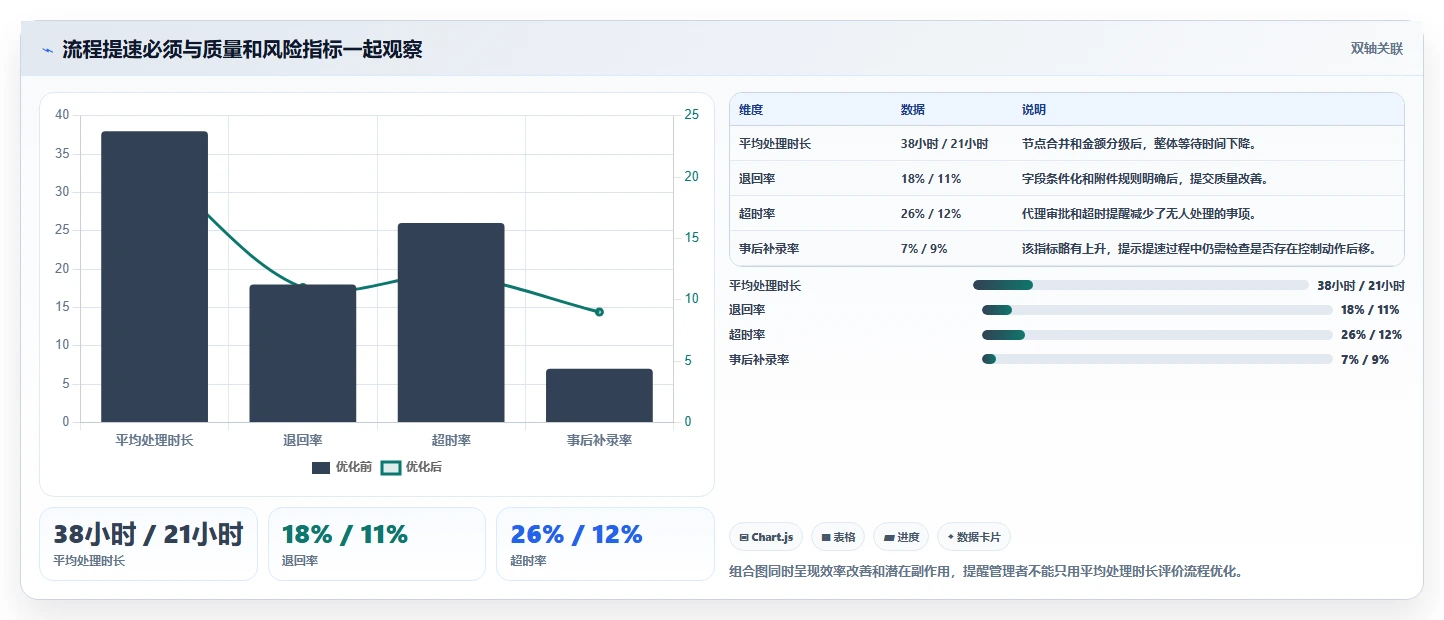Open the 18% / 11% 退回率 data card
1444x620 pixels.
coord(376,544)
